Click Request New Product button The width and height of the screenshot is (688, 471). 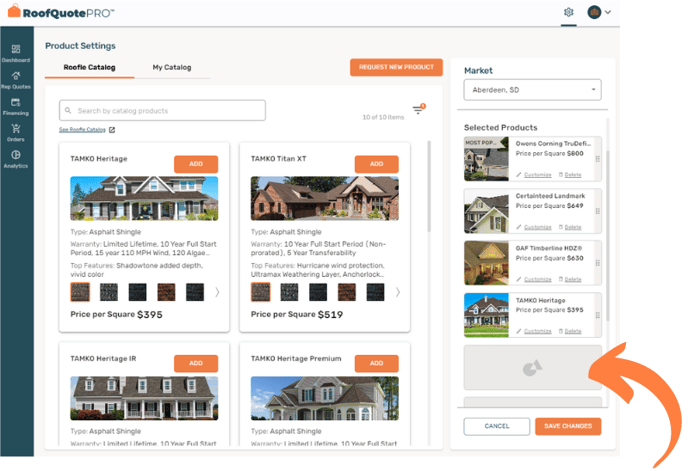[x=396, y=67]
